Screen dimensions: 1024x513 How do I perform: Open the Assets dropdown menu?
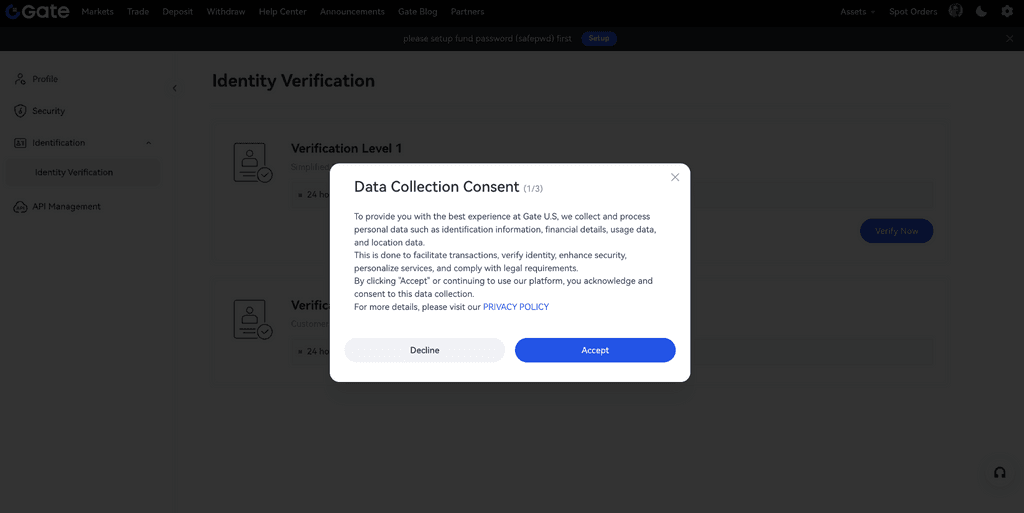pyautogui.click(x=857, y=12)
